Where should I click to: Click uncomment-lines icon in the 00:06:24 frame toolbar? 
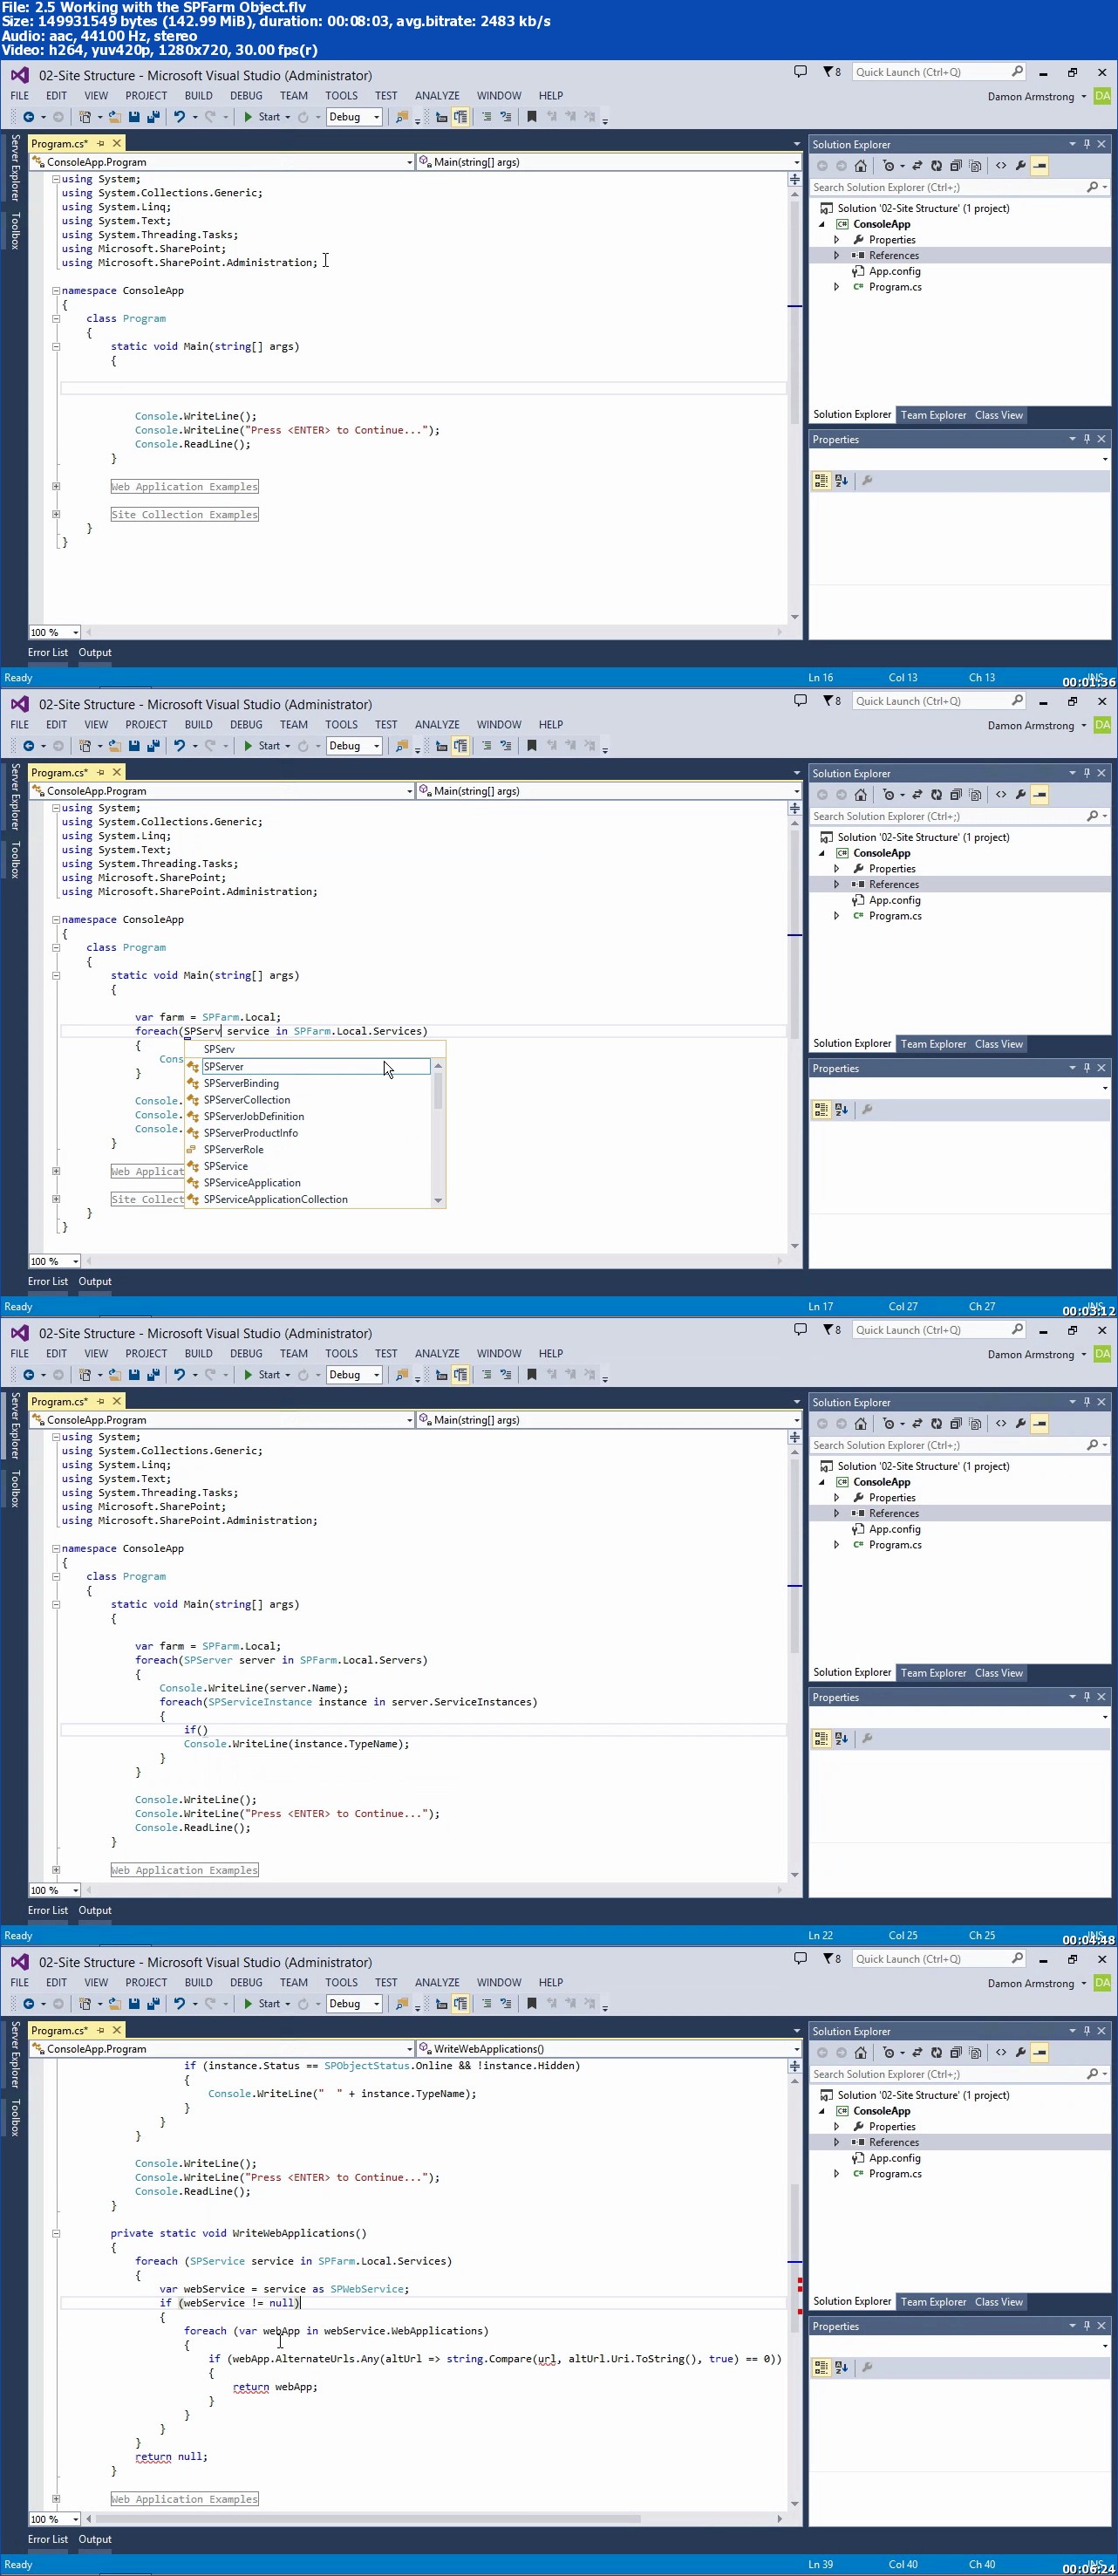pos(505,2004)
